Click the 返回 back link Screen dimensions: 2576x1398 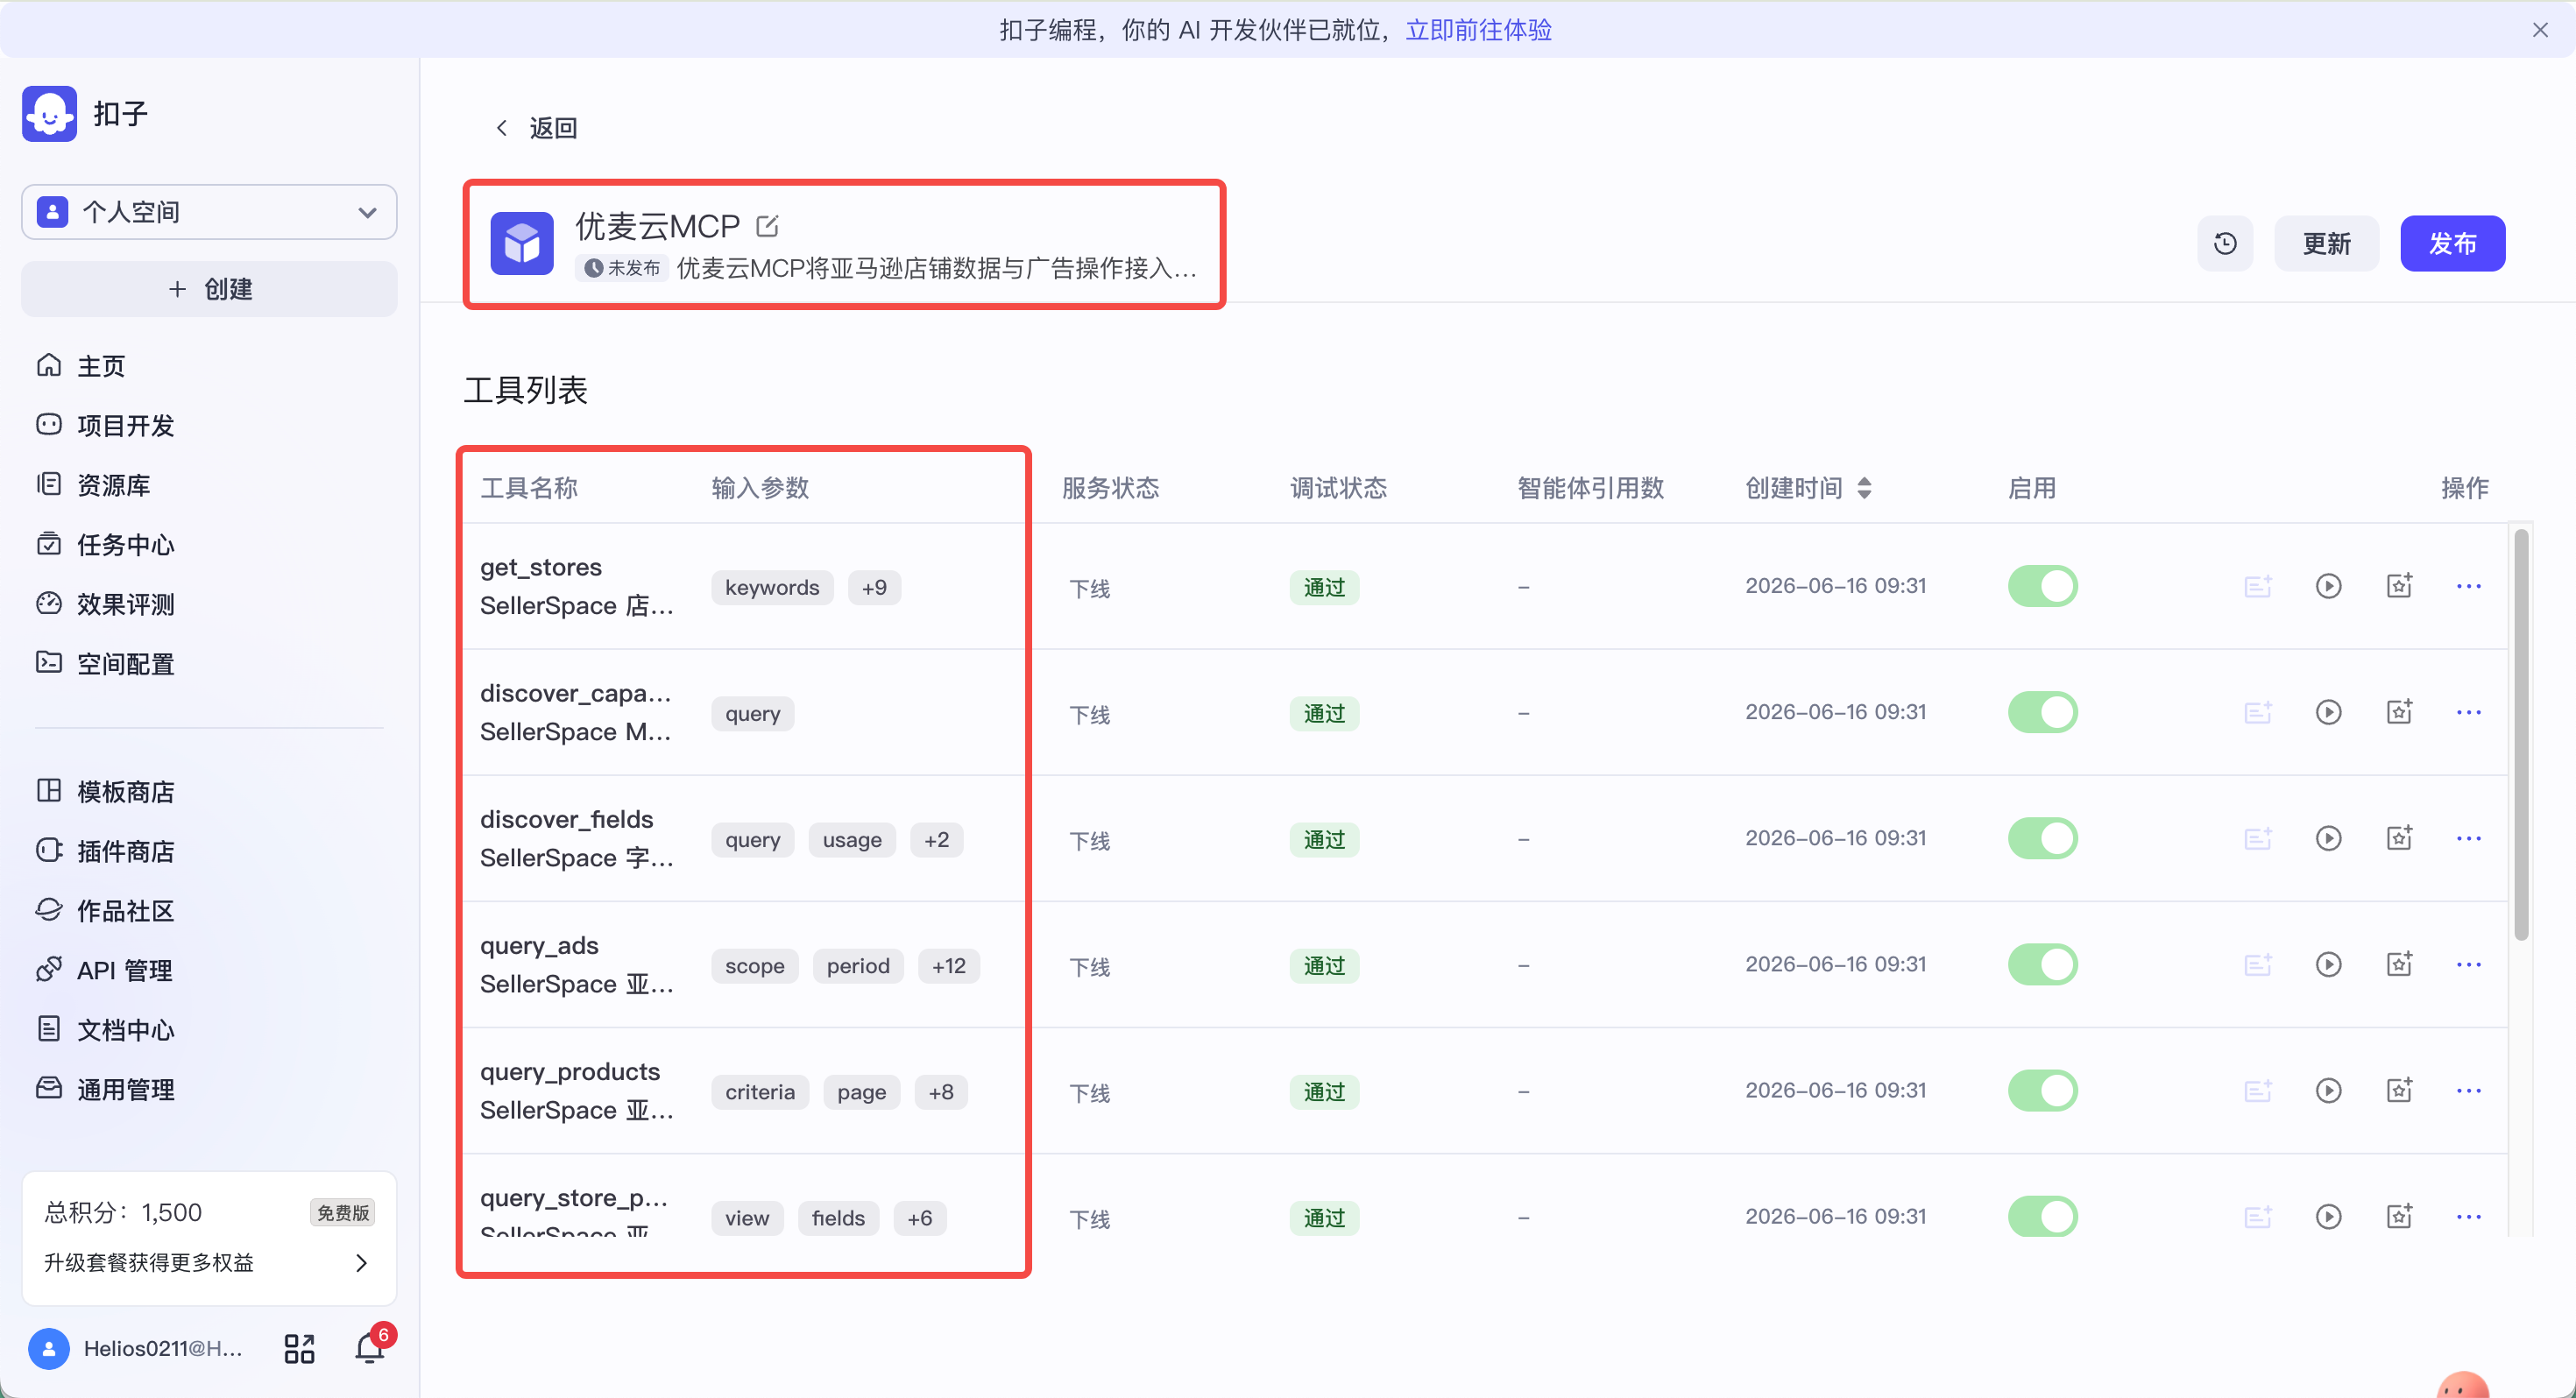click(553, 128)
